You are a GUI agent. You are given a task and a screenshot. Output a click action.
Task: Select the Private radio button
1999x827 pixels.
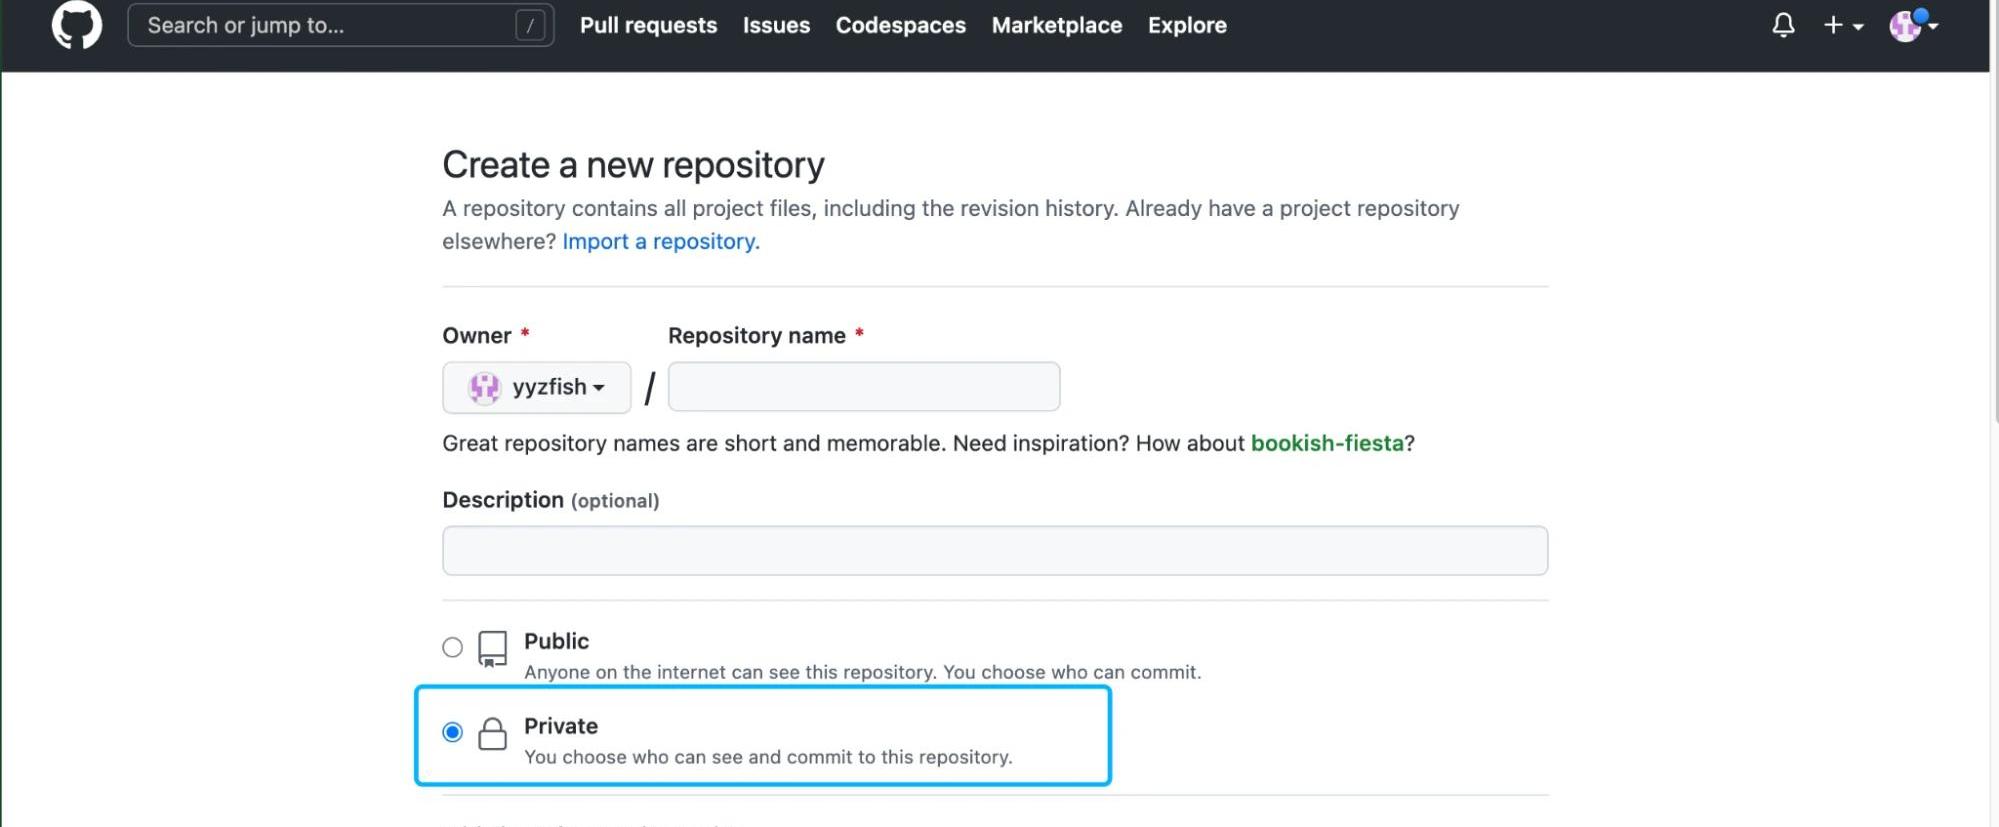[453, 732]
